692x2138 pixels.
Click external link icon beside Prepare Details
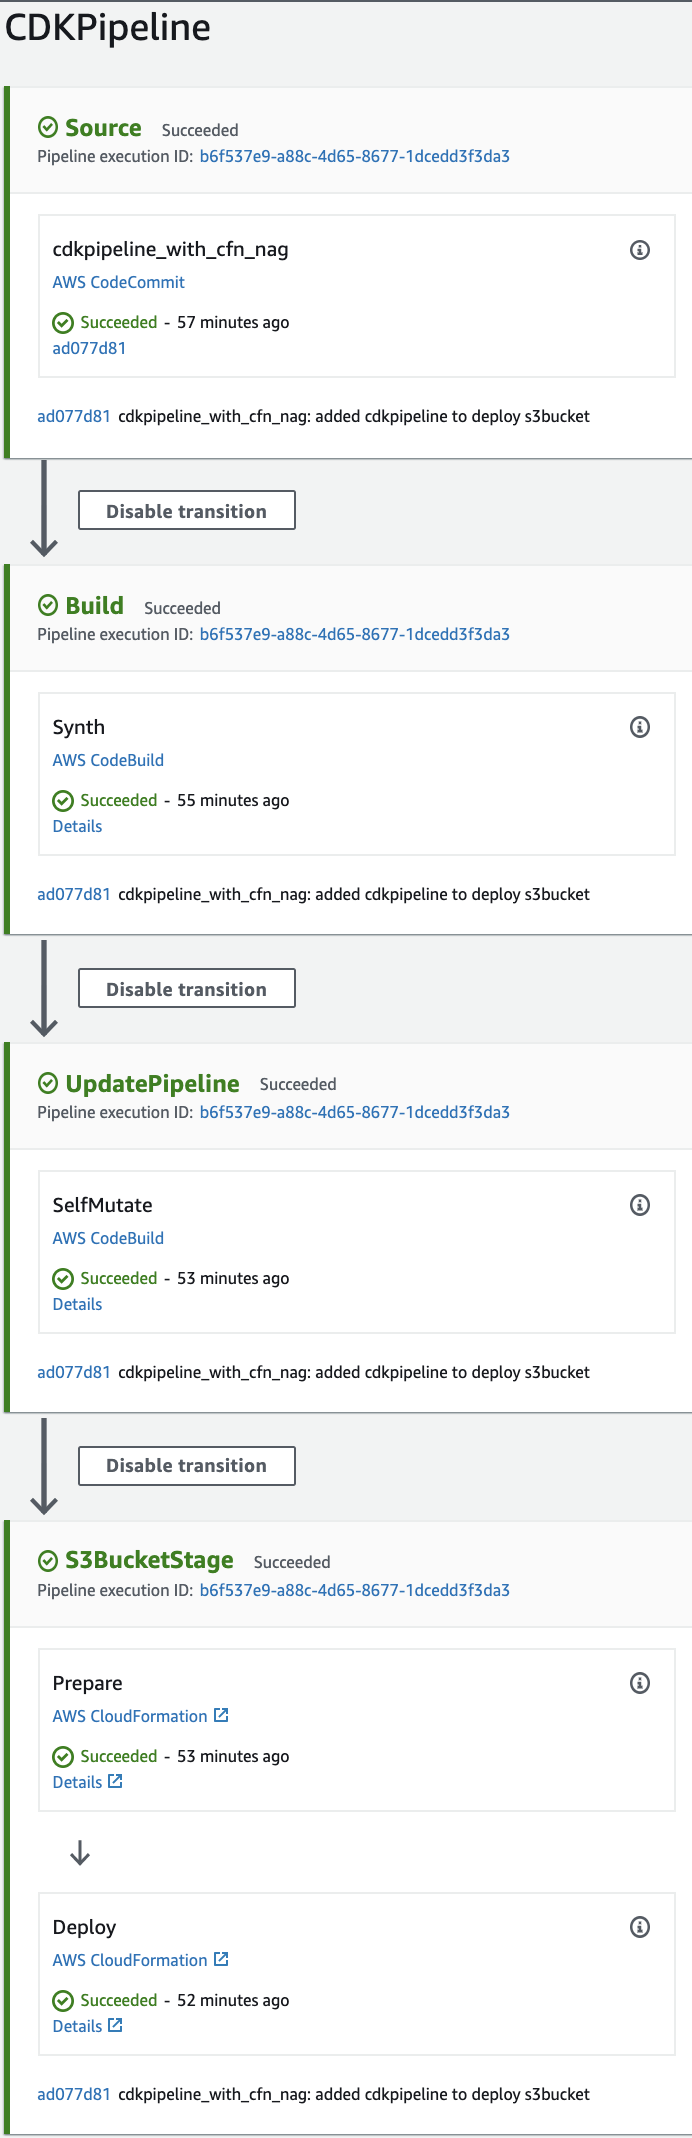coord(115,1781)
